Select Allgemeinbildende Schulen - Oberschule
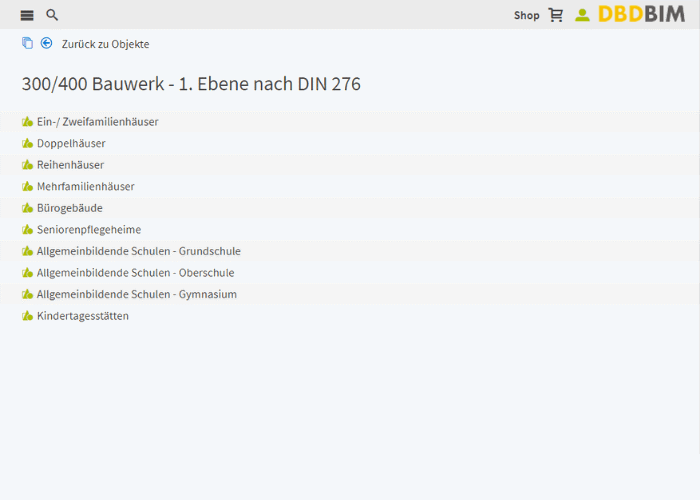The width and height of the screenshot is (700, 500). click(135, 273)
